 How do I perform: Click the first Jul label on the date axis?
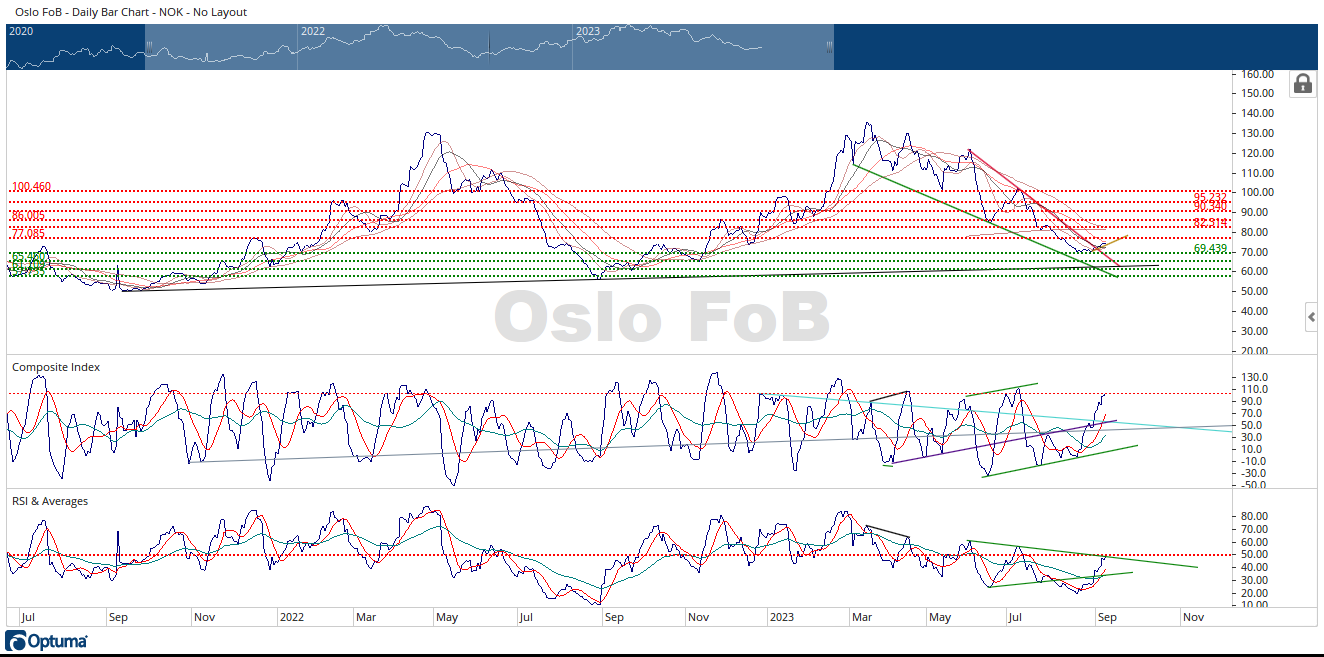[27, 617]
